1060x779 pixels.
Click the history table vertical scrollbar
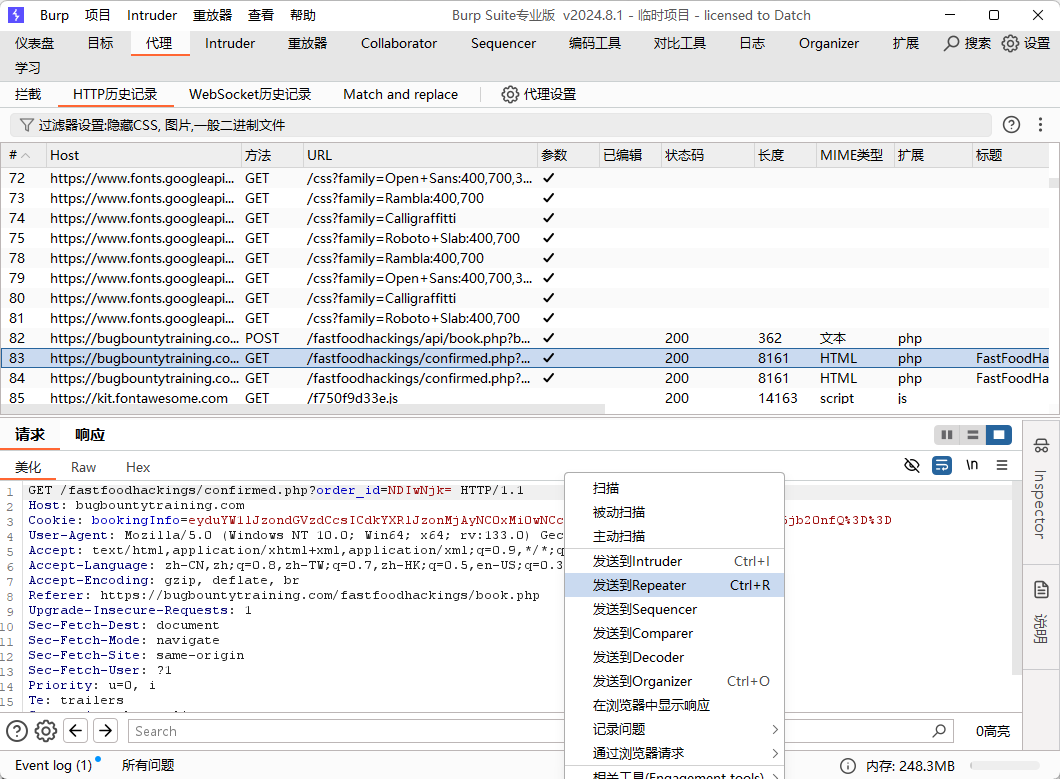point(1053,183)
